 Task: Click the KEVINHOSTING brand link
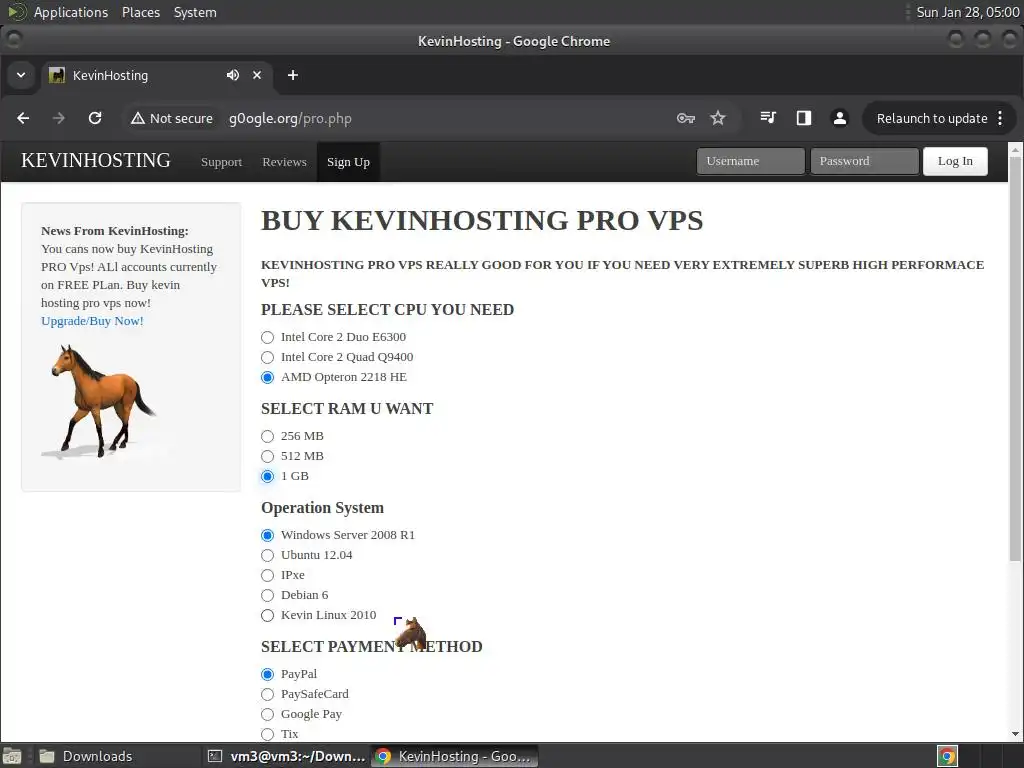(x=95, y=161)
